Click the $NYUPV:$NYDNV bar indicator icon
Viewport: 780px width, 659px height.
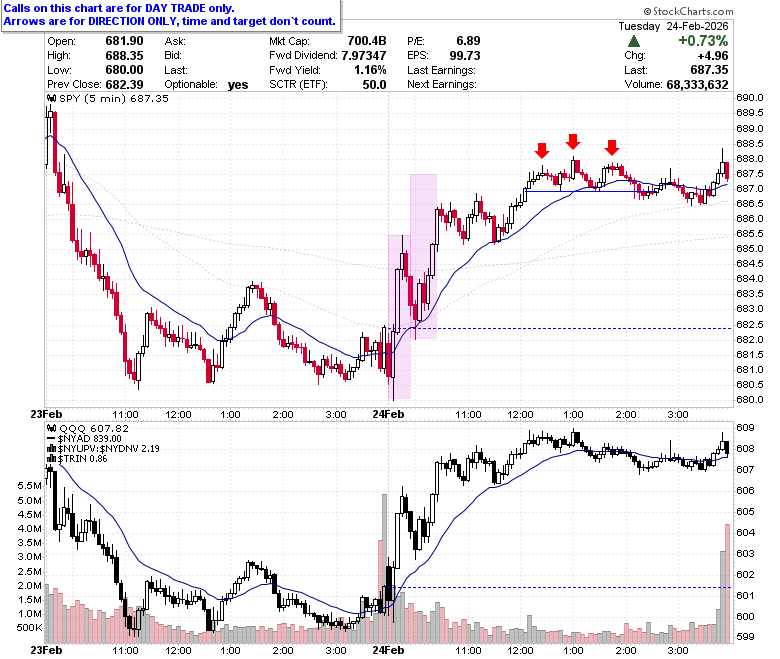tap(51, 449)
